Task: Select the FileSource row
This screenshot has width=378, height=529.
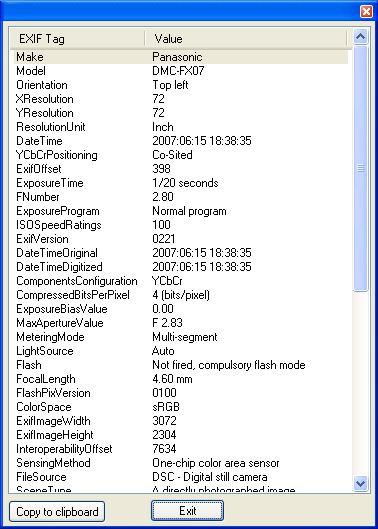Action: point(181,477)
